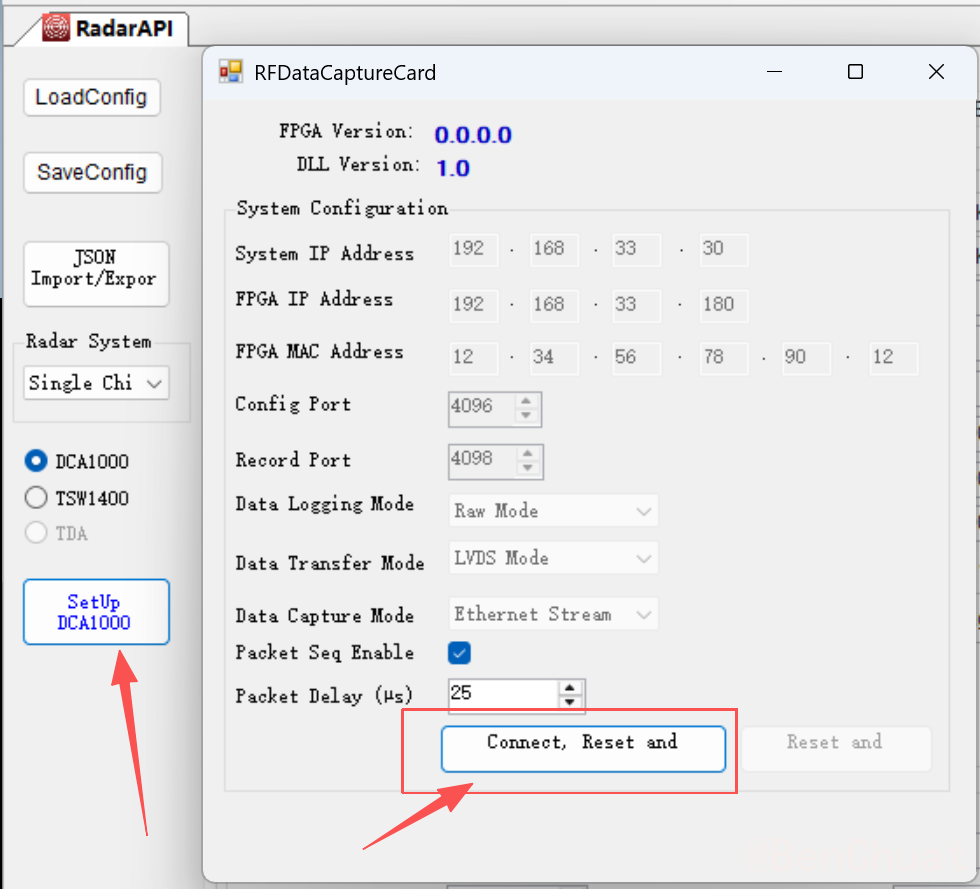Increase Packet Delay with up arrow
The image size is (980, 889).
click(570, 688)
